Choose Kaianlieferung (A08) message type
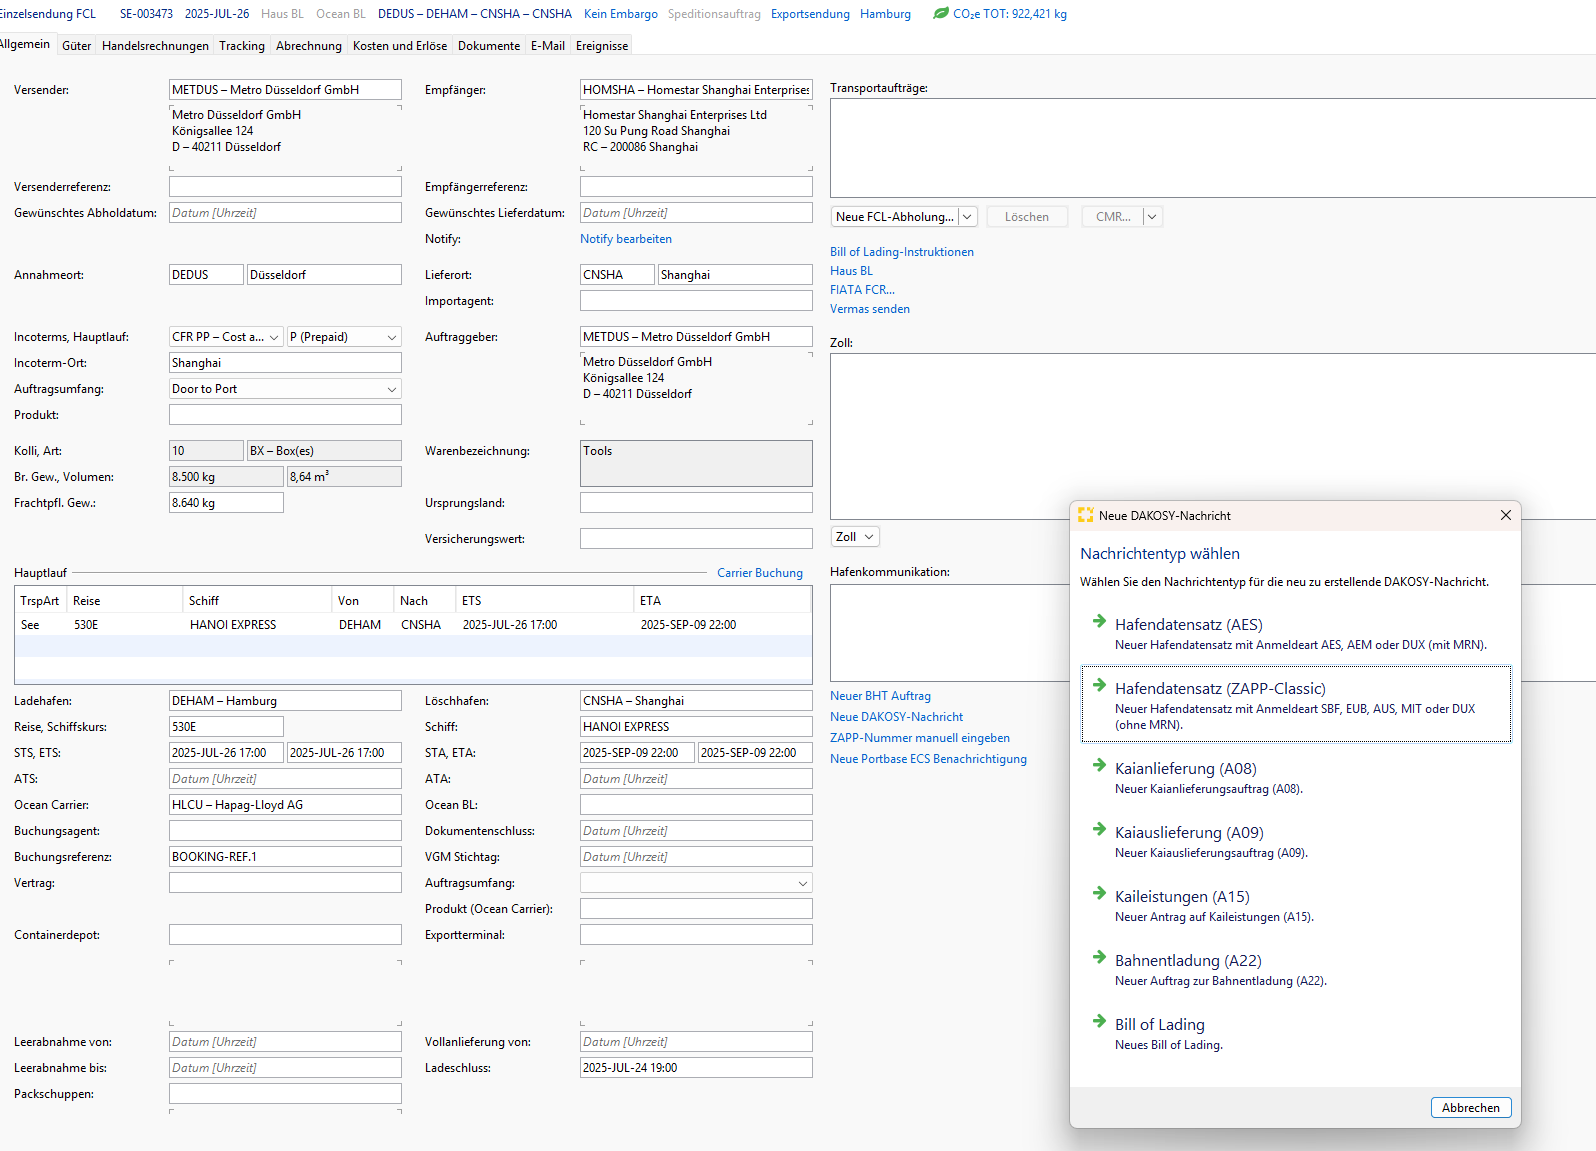Image resolution: width=1596 pixels, height=1151 pixels. pos(1296,778)
